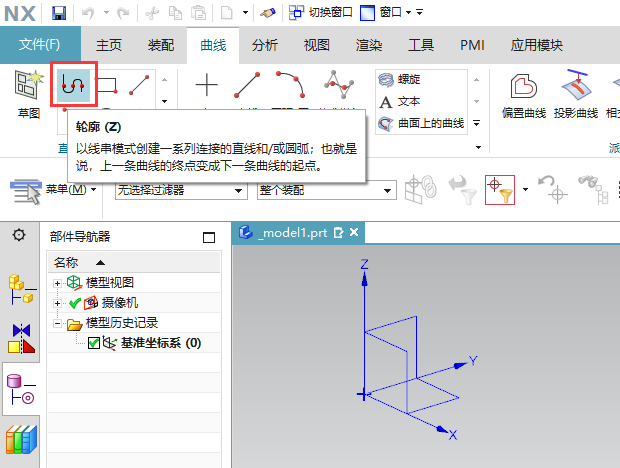
Task: Open the 窗口 window dropdown
Action: (x=386, y=13)
